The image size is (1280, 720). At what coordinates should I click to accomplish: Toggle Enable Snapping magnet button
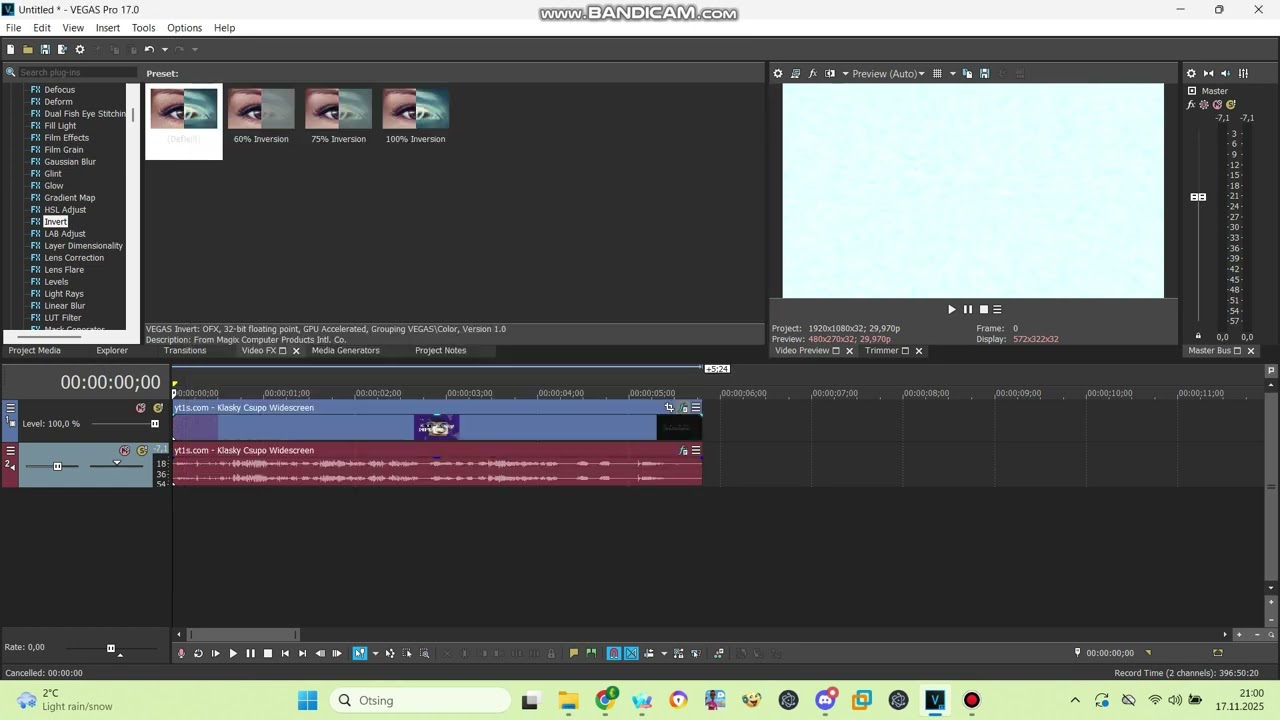pos(614,653)
